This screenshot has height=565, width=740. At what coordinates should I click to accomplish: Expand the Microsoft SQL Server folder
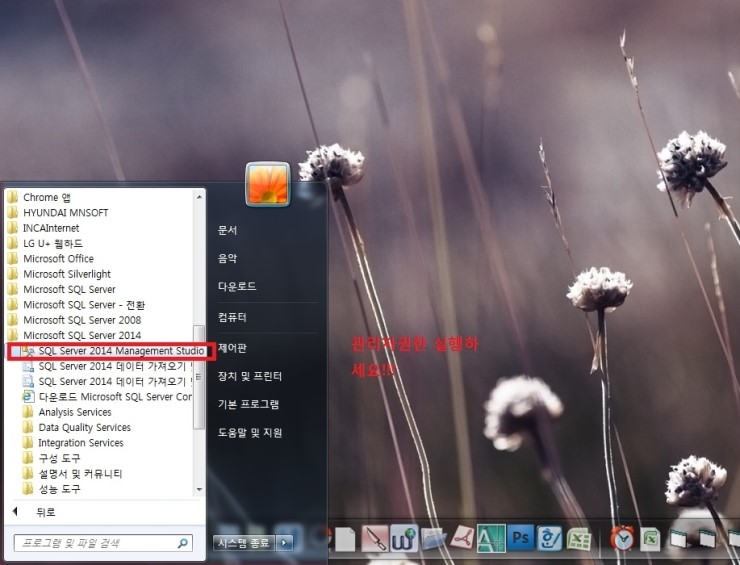click(61, 289)
